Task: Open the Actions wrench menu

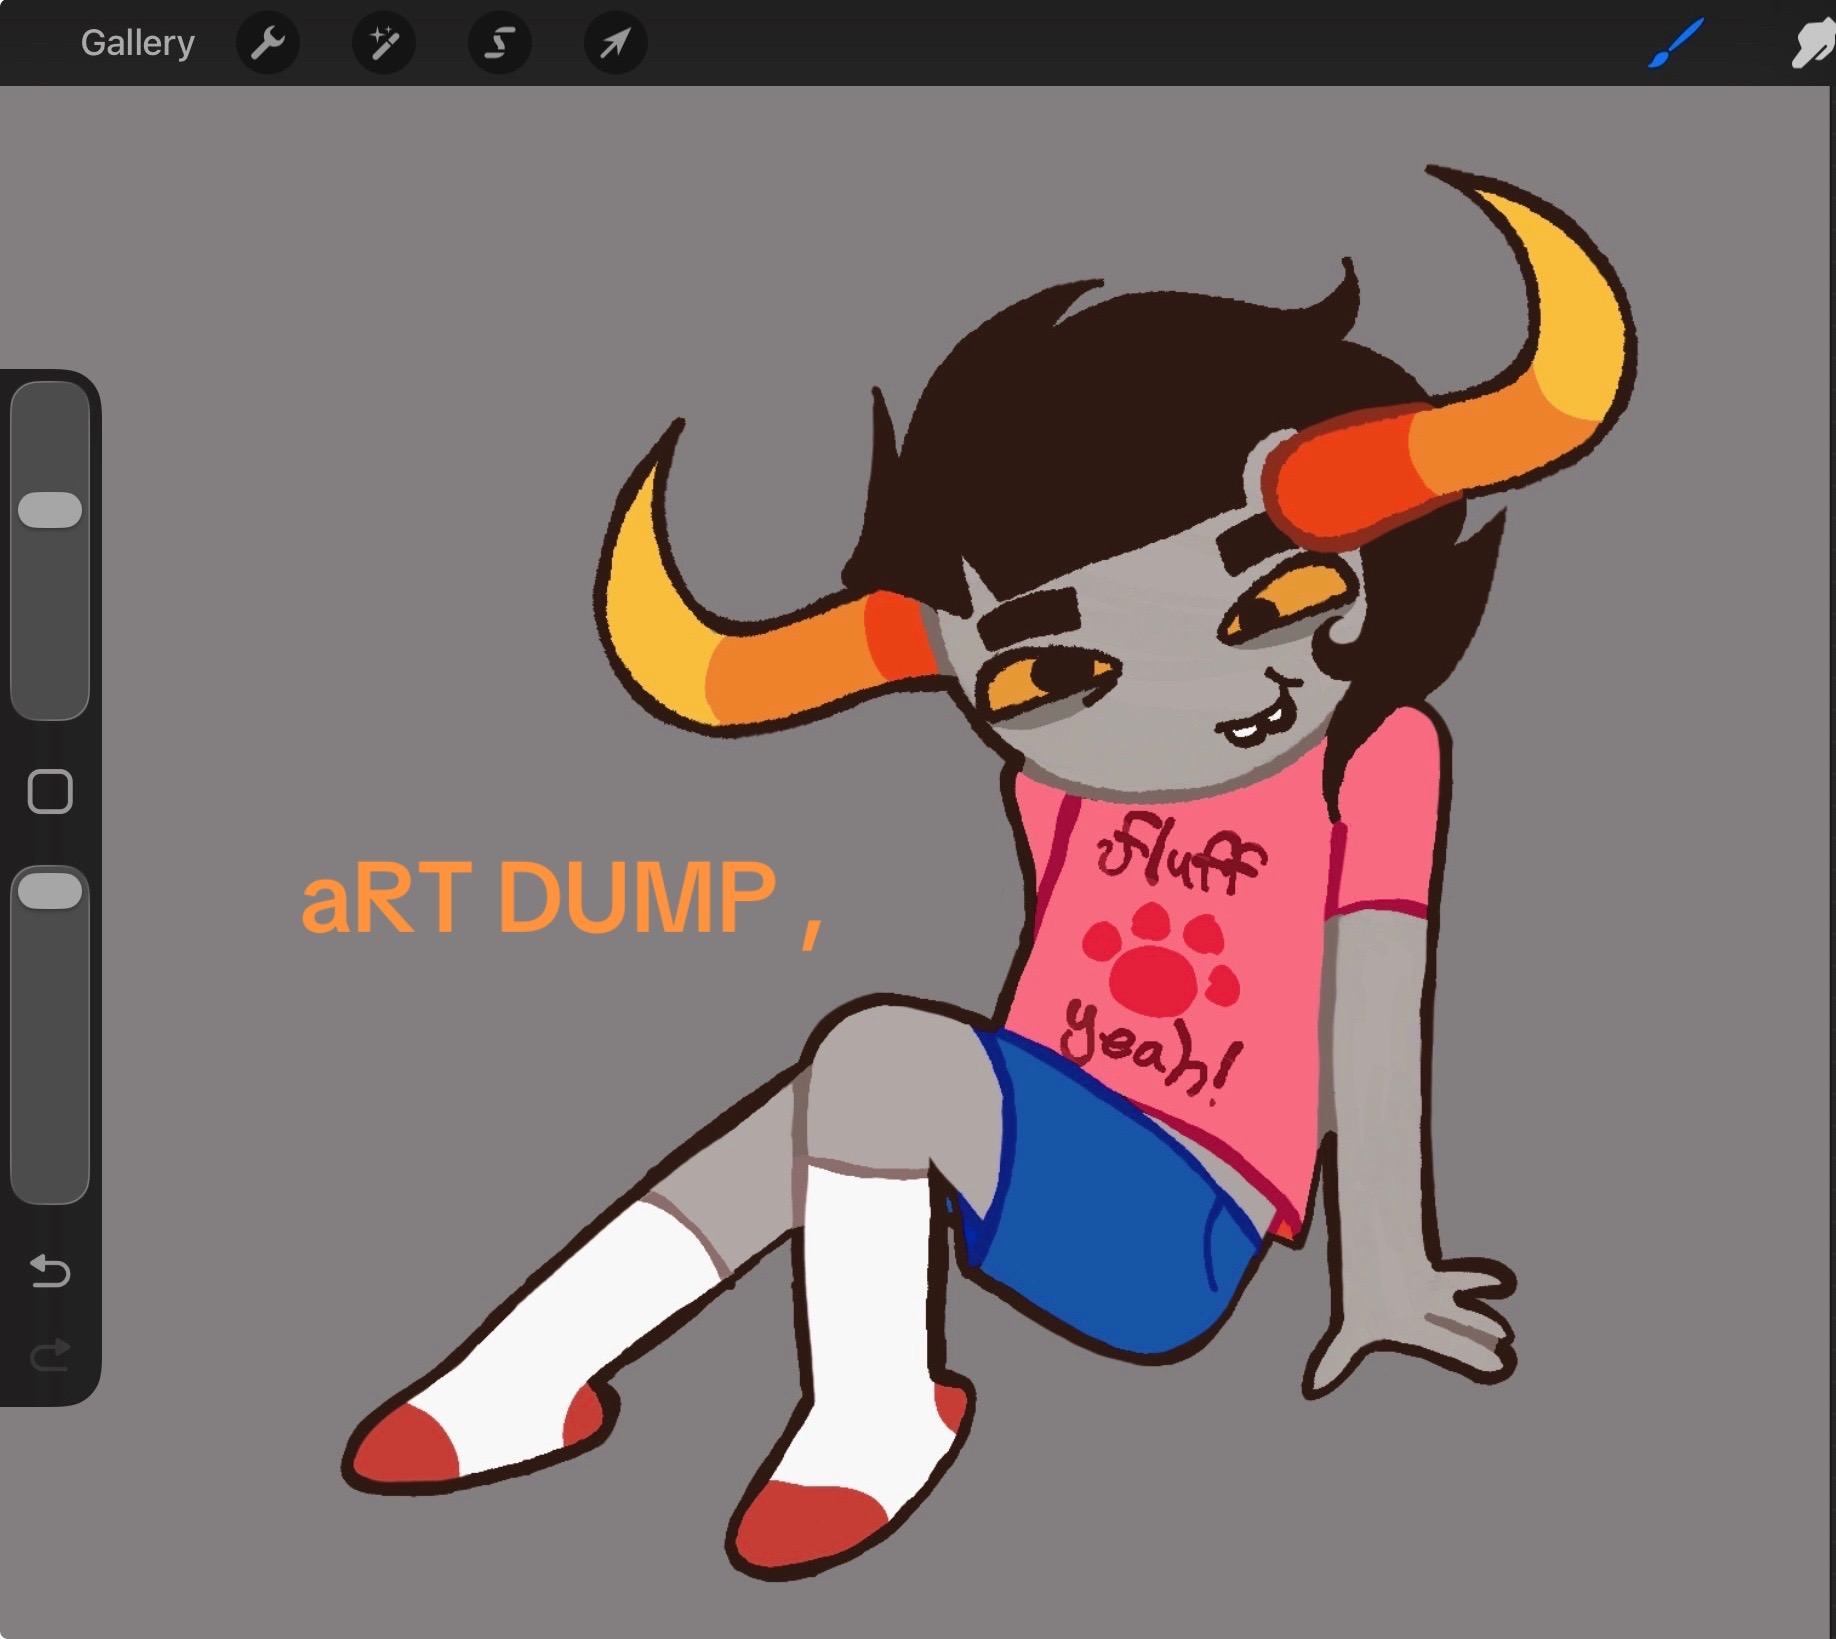Action: (x=268, y=43)
